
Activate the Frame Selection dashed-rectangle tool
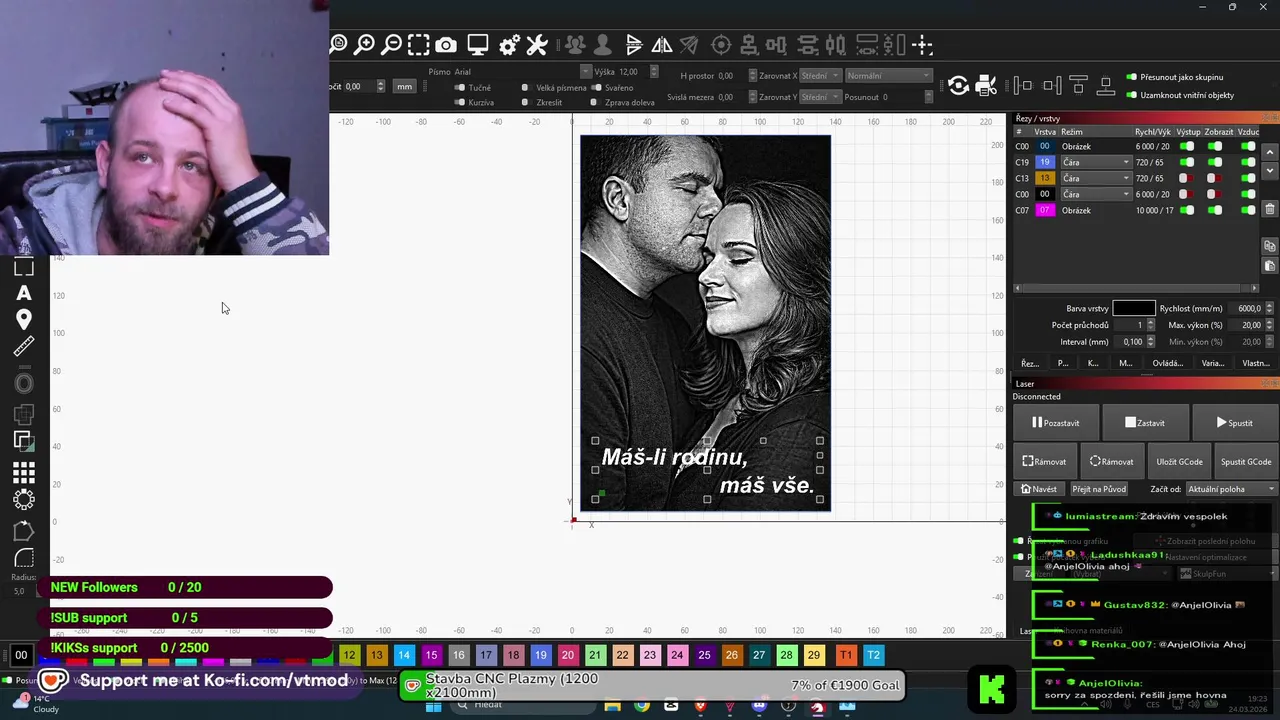click(419, 45)
